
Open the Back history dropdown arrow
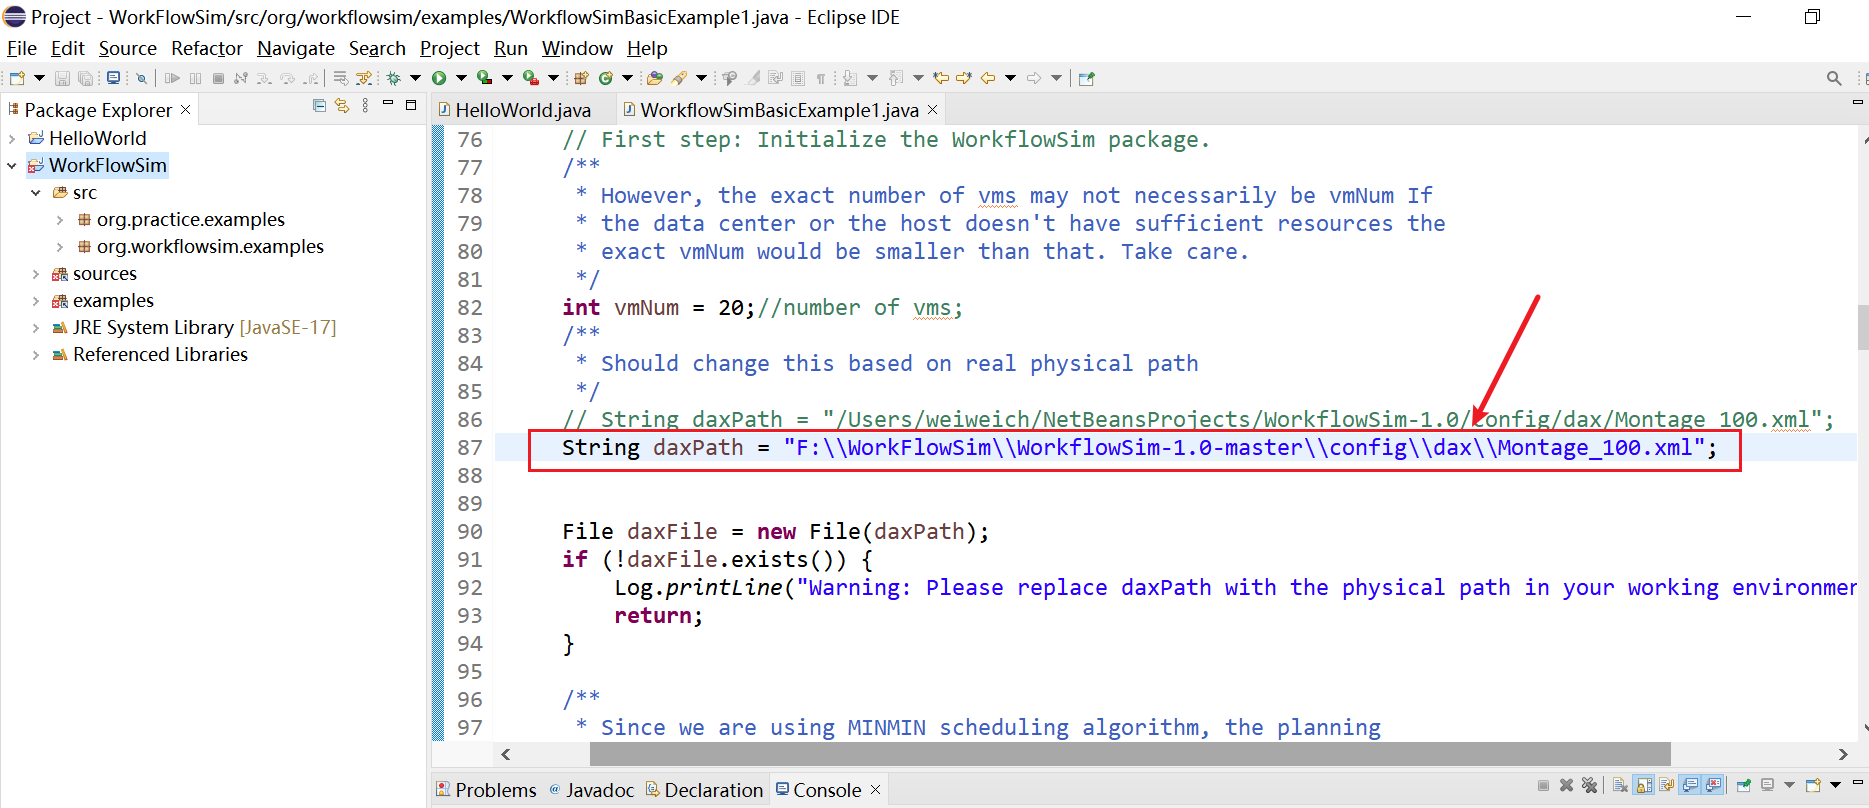click(1011, 78)
